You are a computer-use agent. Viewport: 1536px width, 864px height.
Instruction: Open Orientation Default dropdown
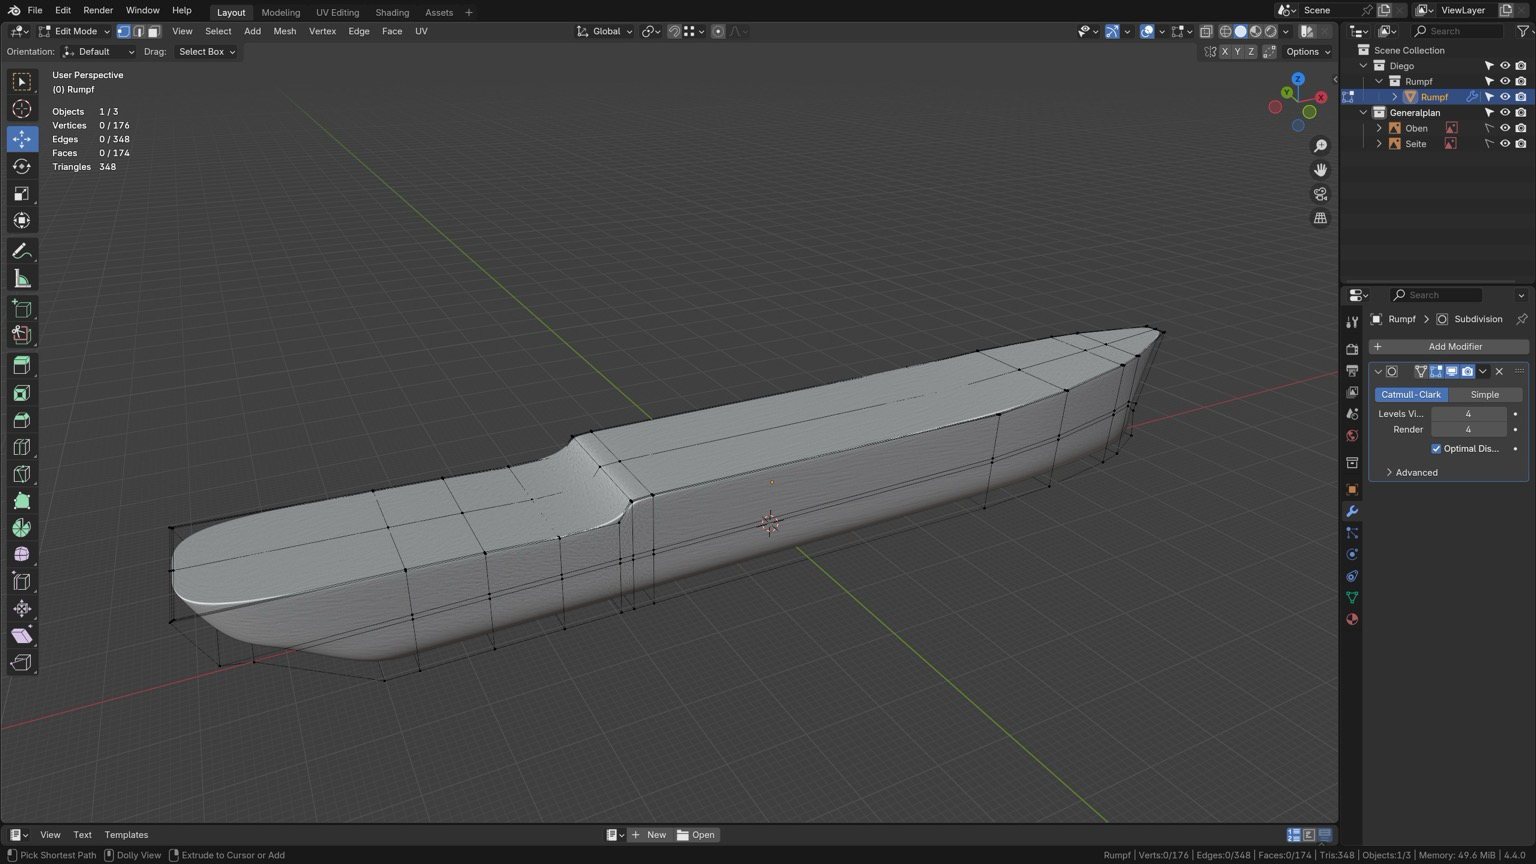[98, 52]
